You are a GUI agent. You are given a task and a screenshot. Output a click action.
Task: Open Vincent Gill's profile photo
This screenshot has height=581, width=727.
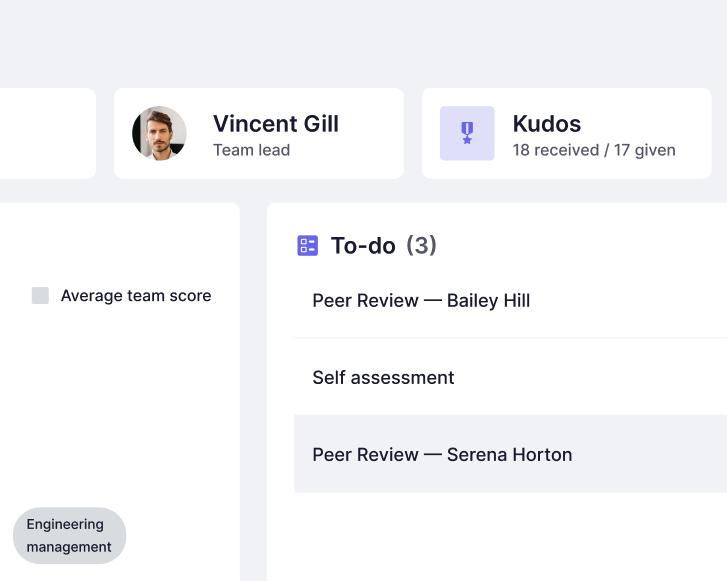point(159,133)
